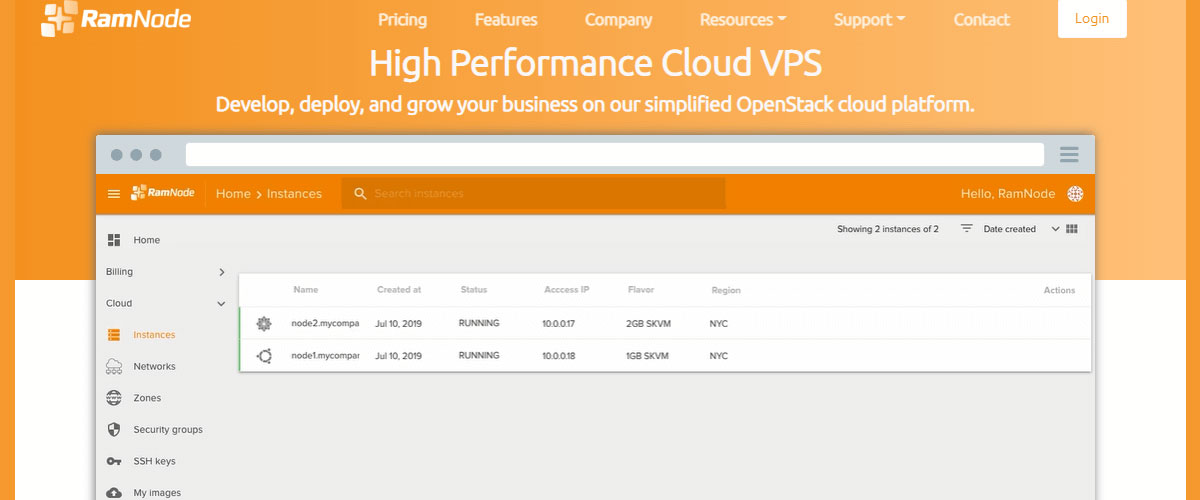Screen dimensions: 1200x500
Task: Click the Region column header
Action: point(726,291)
